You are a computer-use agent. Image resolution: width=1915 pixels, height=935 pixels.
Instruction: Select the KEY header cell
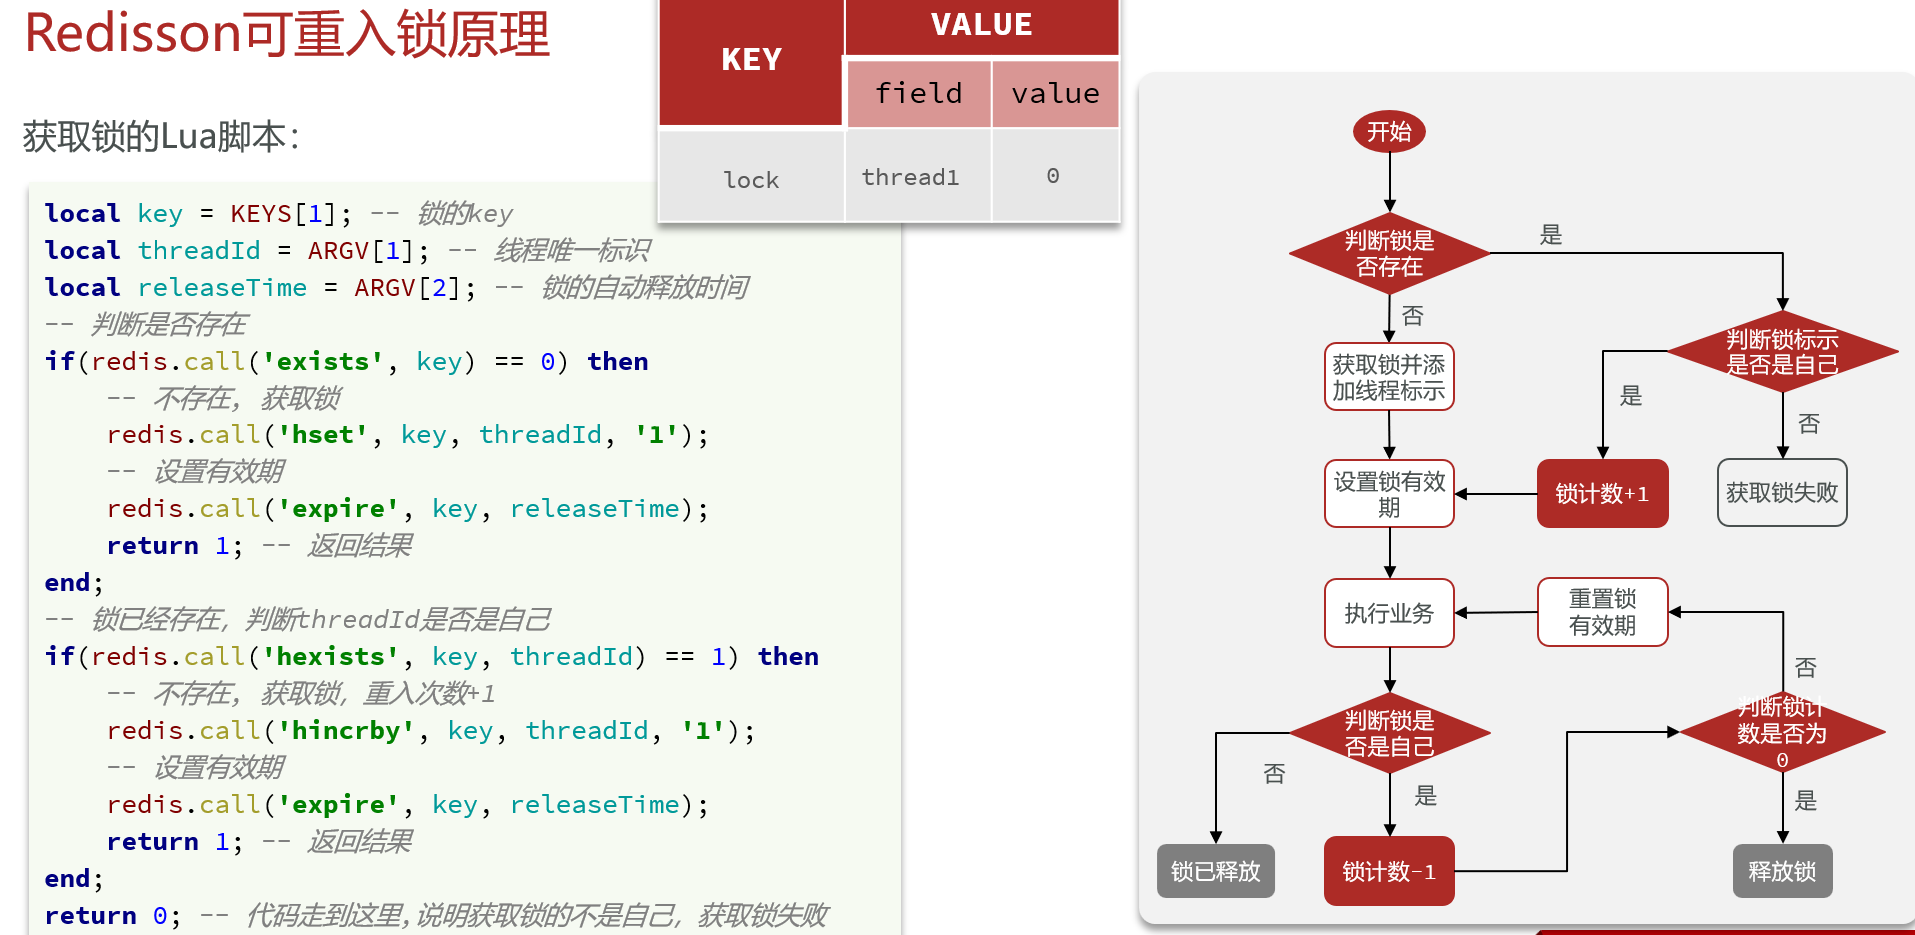(751, 61)
